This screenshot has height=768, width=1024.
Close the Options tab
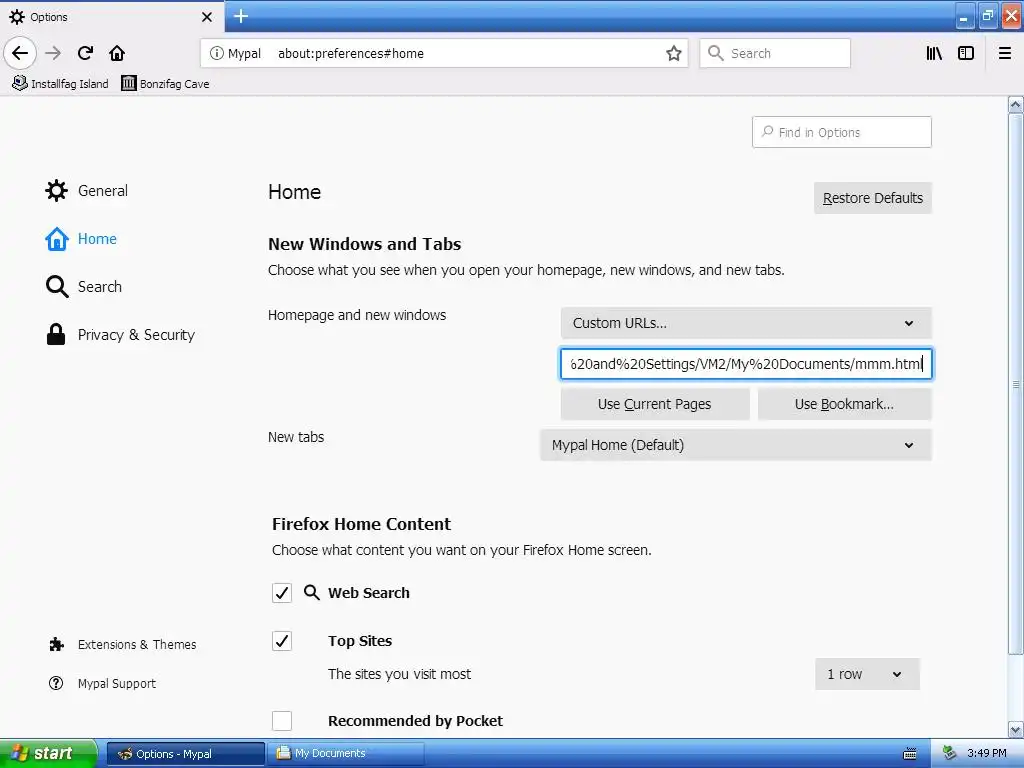click(207, 17)
